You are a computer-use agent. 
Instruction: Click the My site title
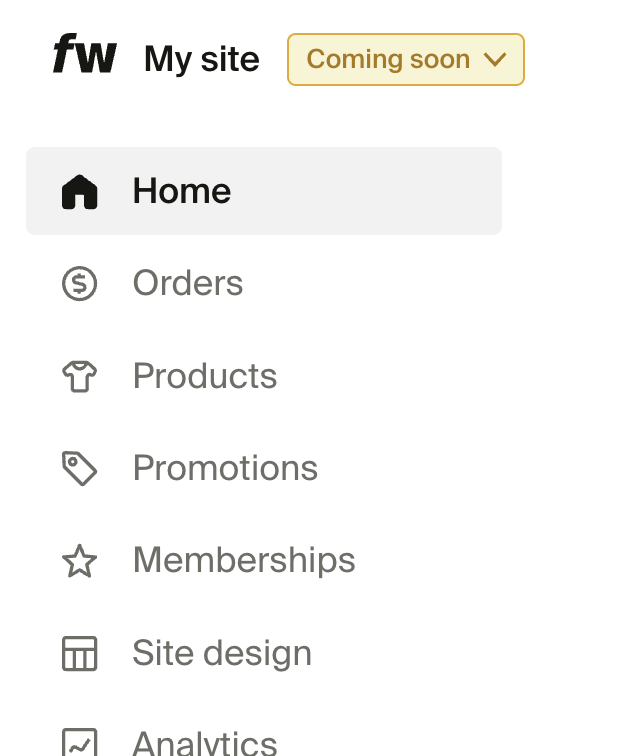point(201,60)
